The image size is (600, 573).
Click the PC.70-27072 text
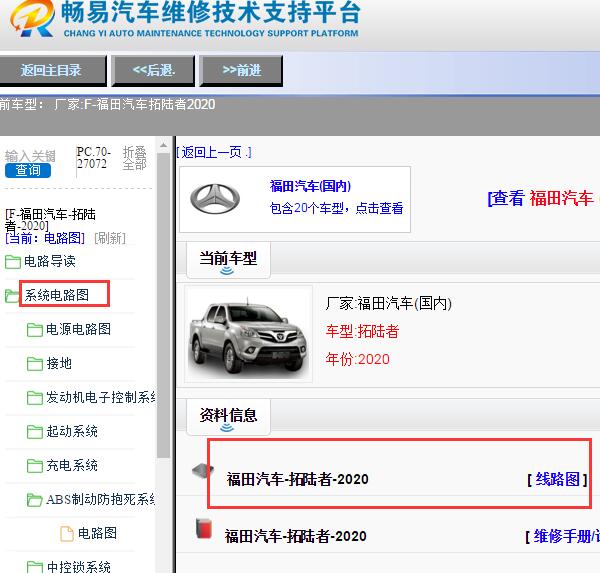click(93, 158)
